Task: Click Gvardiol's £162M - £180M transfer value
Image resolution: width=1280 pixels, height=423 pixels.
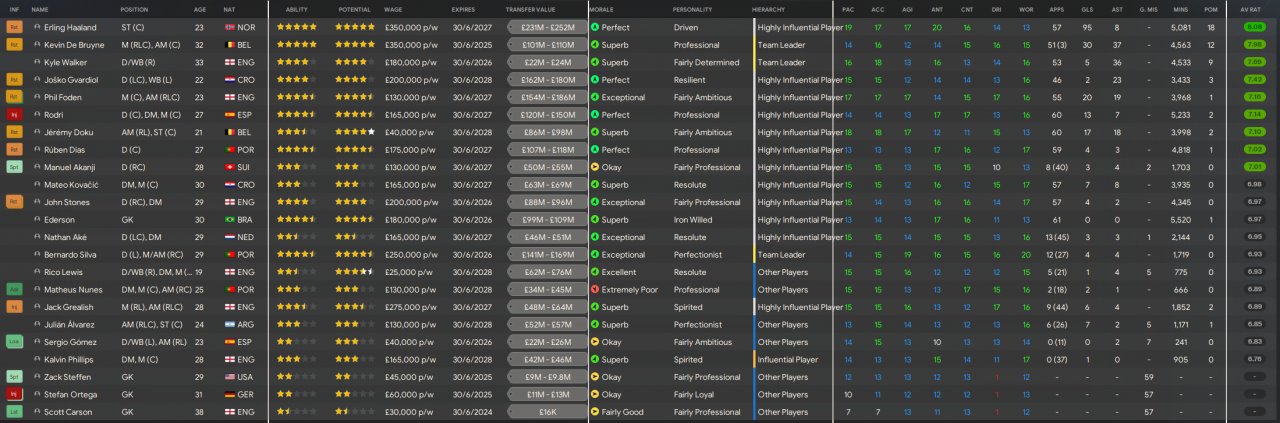Action: click(x=548, y=80)
